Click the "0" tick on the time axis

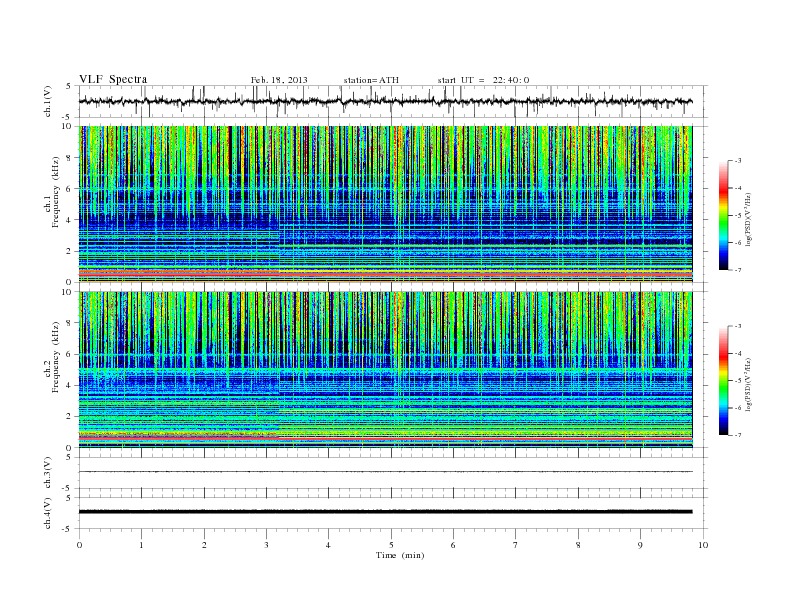pyautogui.click(x=79, y=545)
